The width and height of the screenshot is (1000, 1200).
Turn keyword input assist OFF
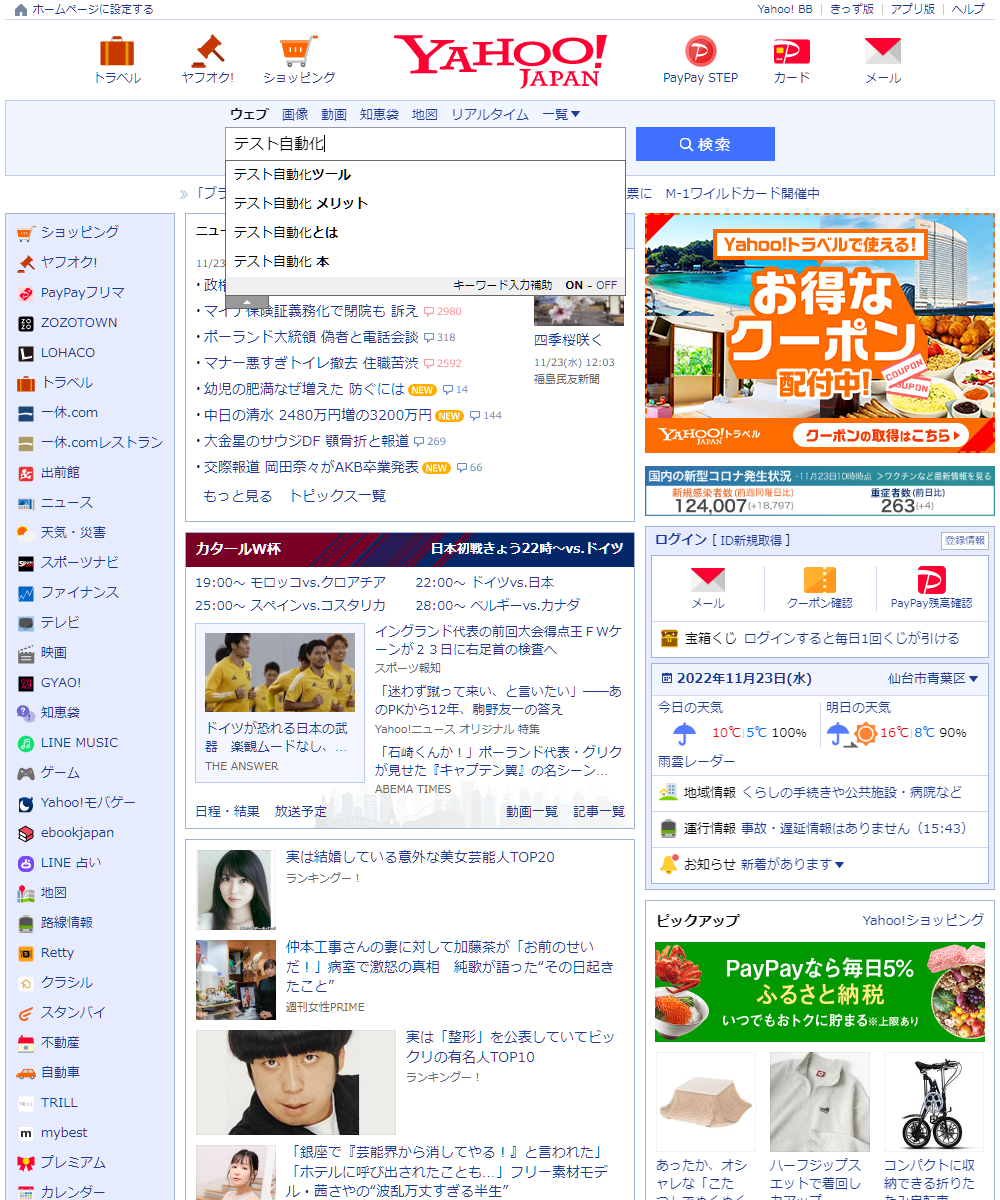(x=607, y=285)
